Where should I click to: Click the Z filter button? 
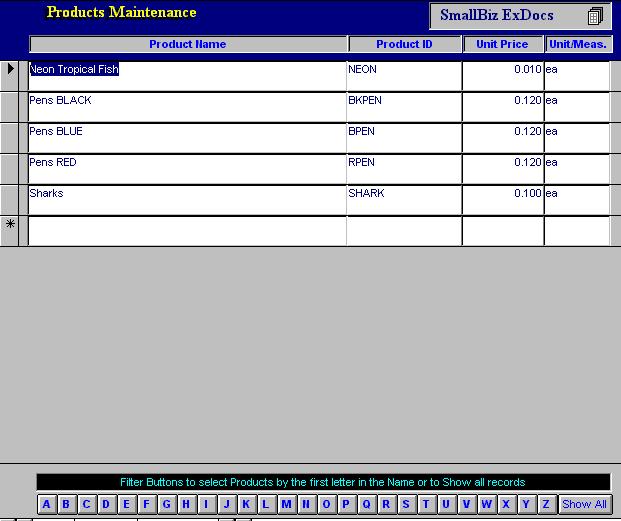(x=547, y=504)
